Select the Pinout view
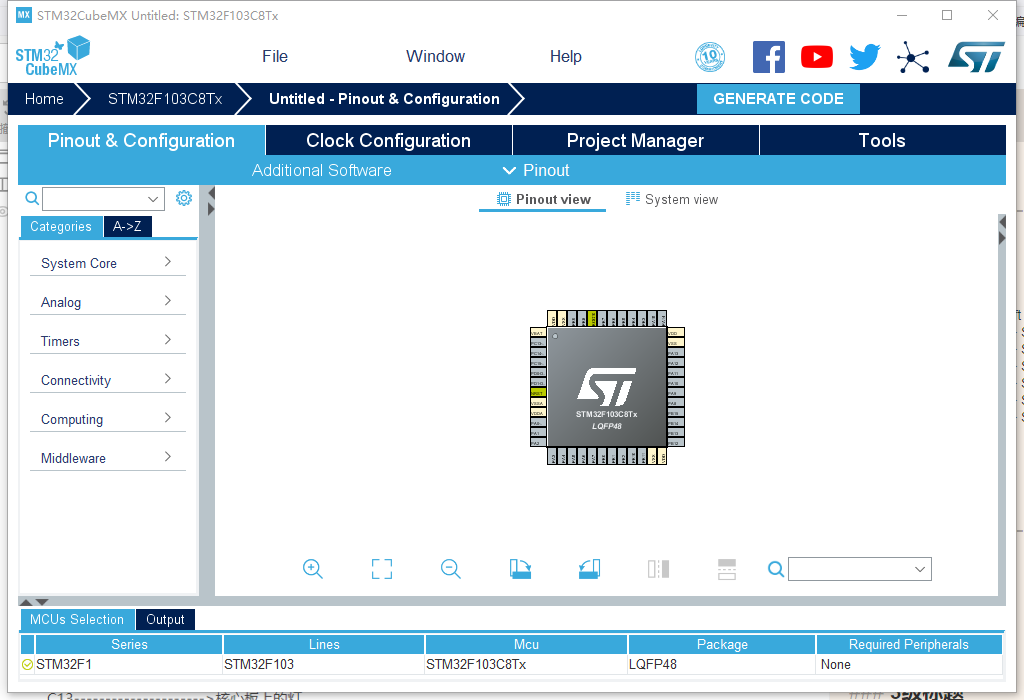 pyautogui.click(x=543, y=200)
